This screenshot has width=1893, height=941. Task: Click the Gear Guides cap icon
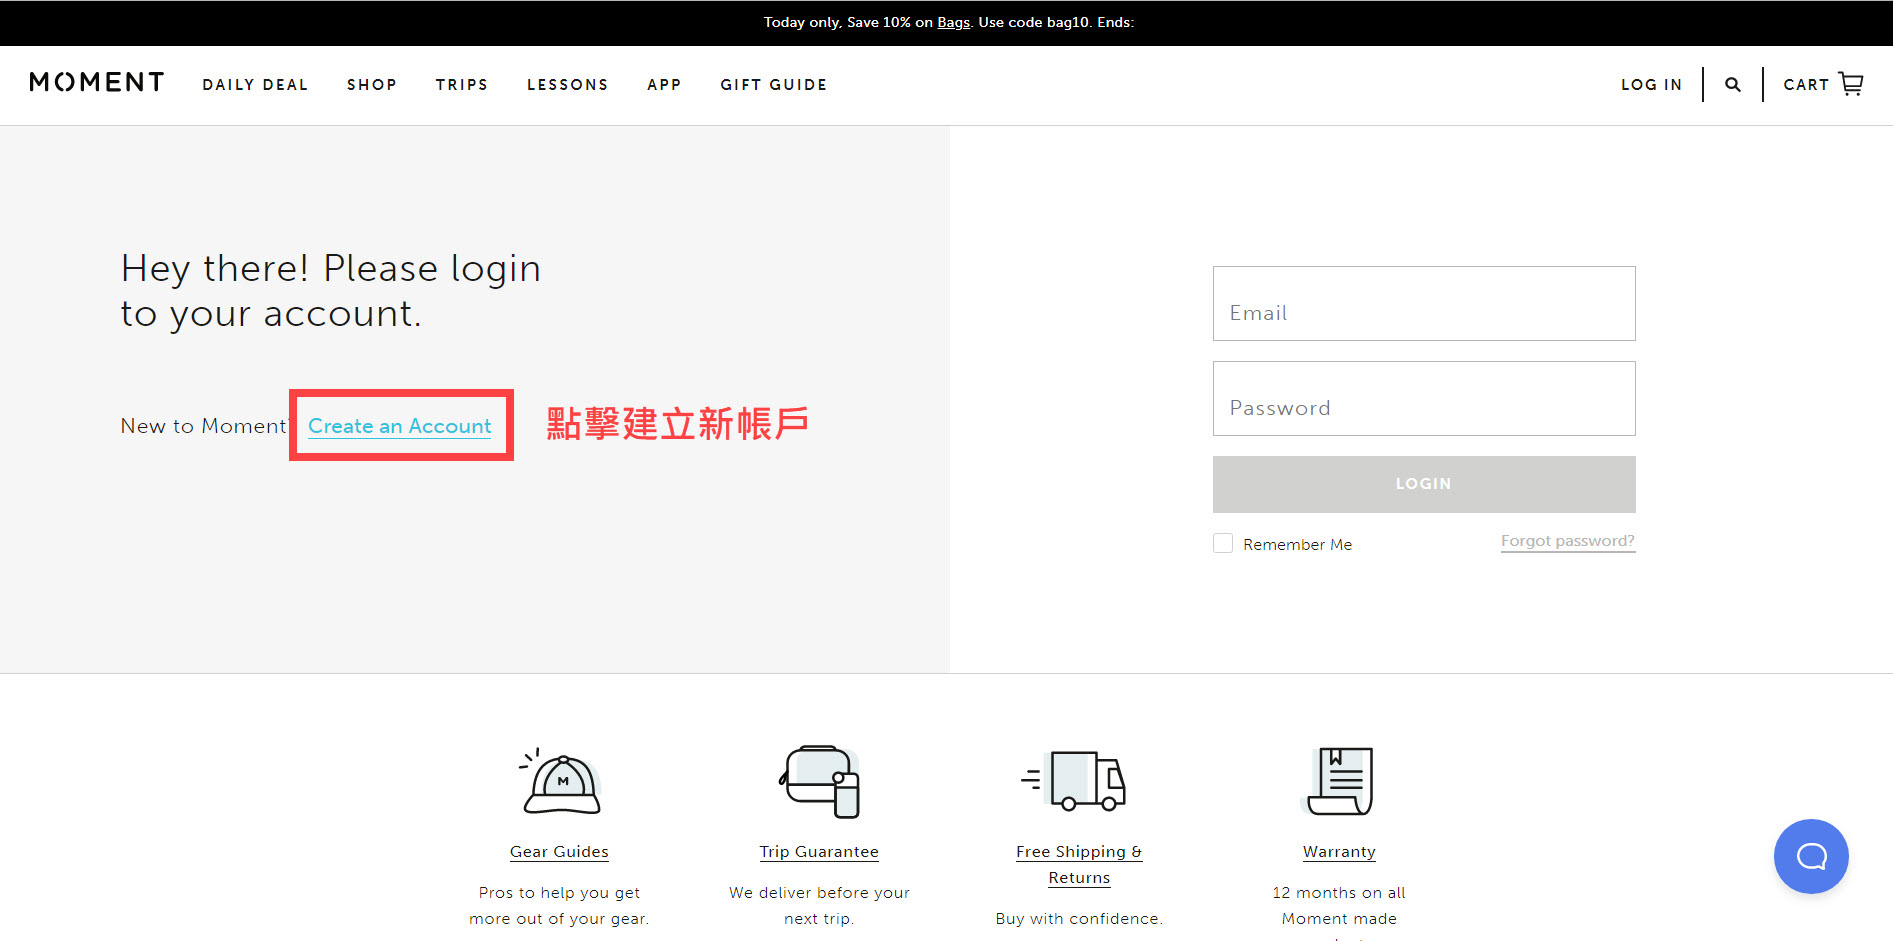tap(560, 782)
